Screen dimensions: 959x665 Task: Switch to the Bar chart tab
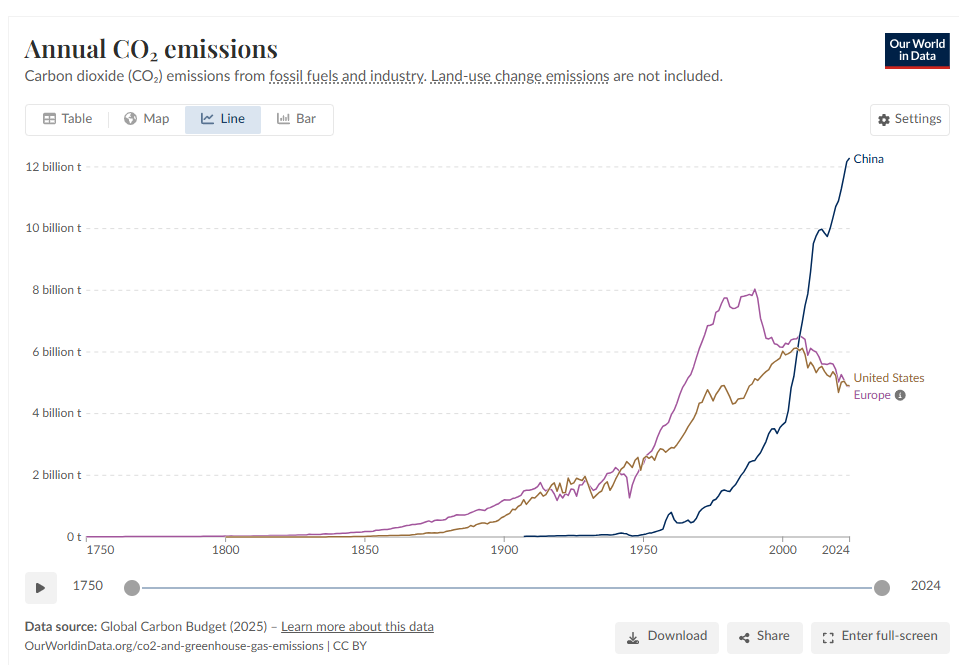296,119
